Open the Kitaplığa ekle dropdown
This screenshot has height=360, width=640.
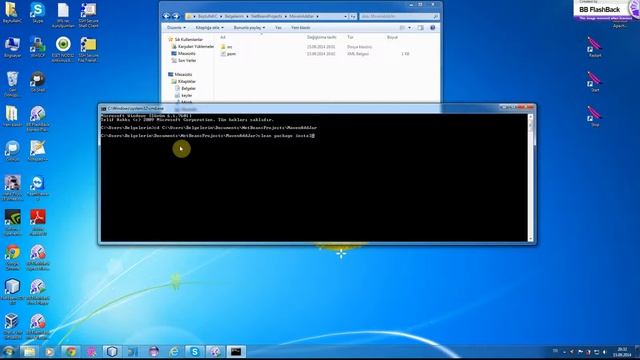pos(209,28)
